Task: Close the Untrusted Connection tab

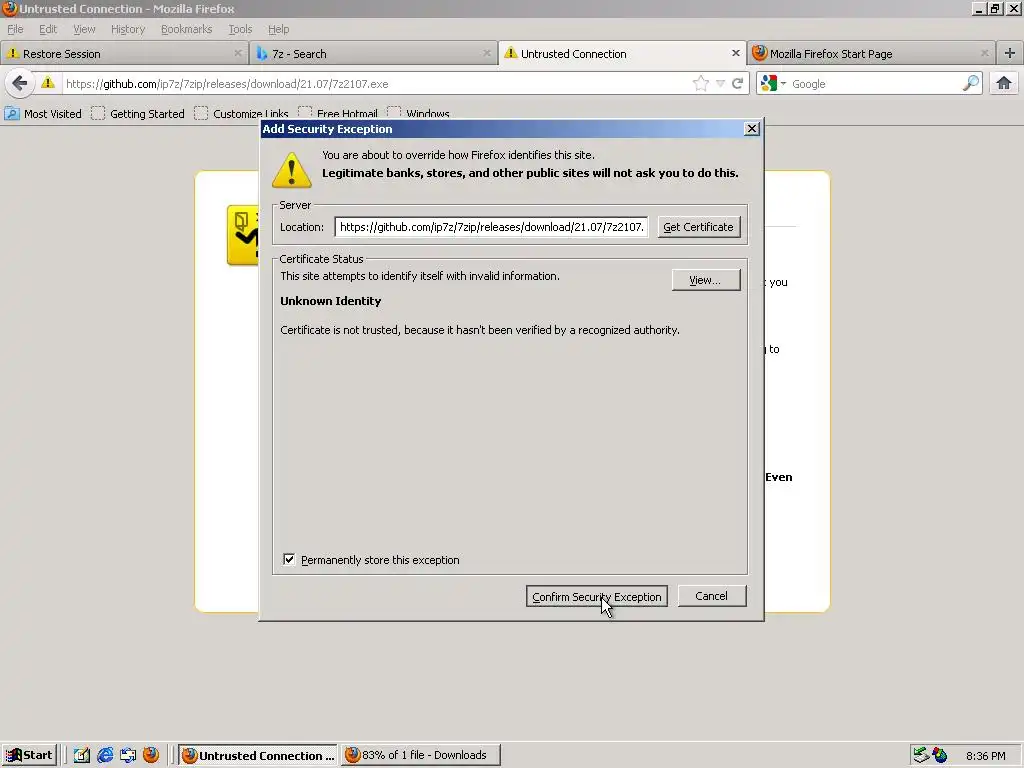Action: [x=736, y=54]
